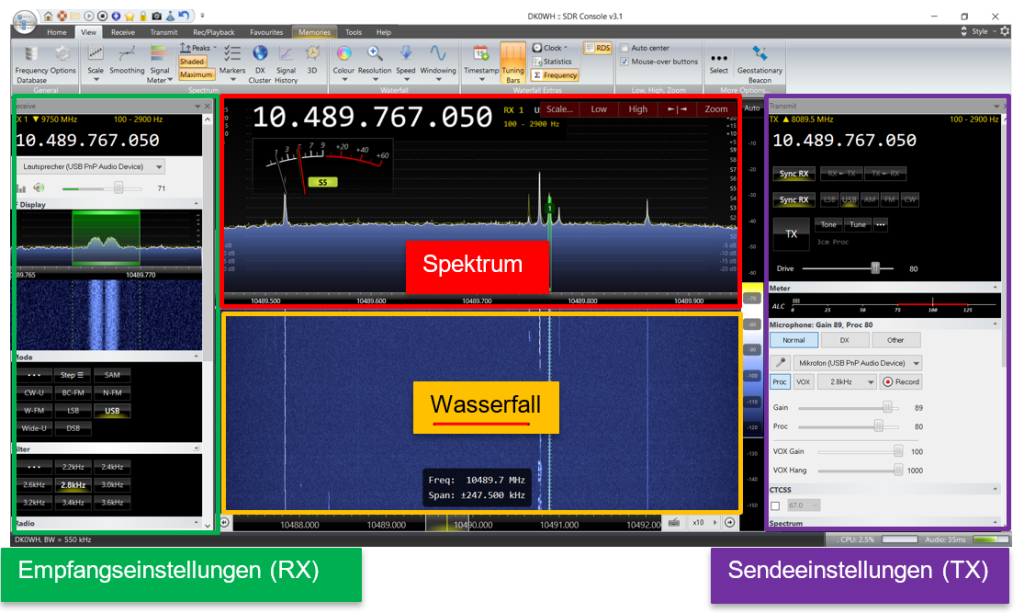Viewport: 1024px width, 613px height.
Task: Open 2.8kHz dropdown in Transmit panel
Action: 846,382
